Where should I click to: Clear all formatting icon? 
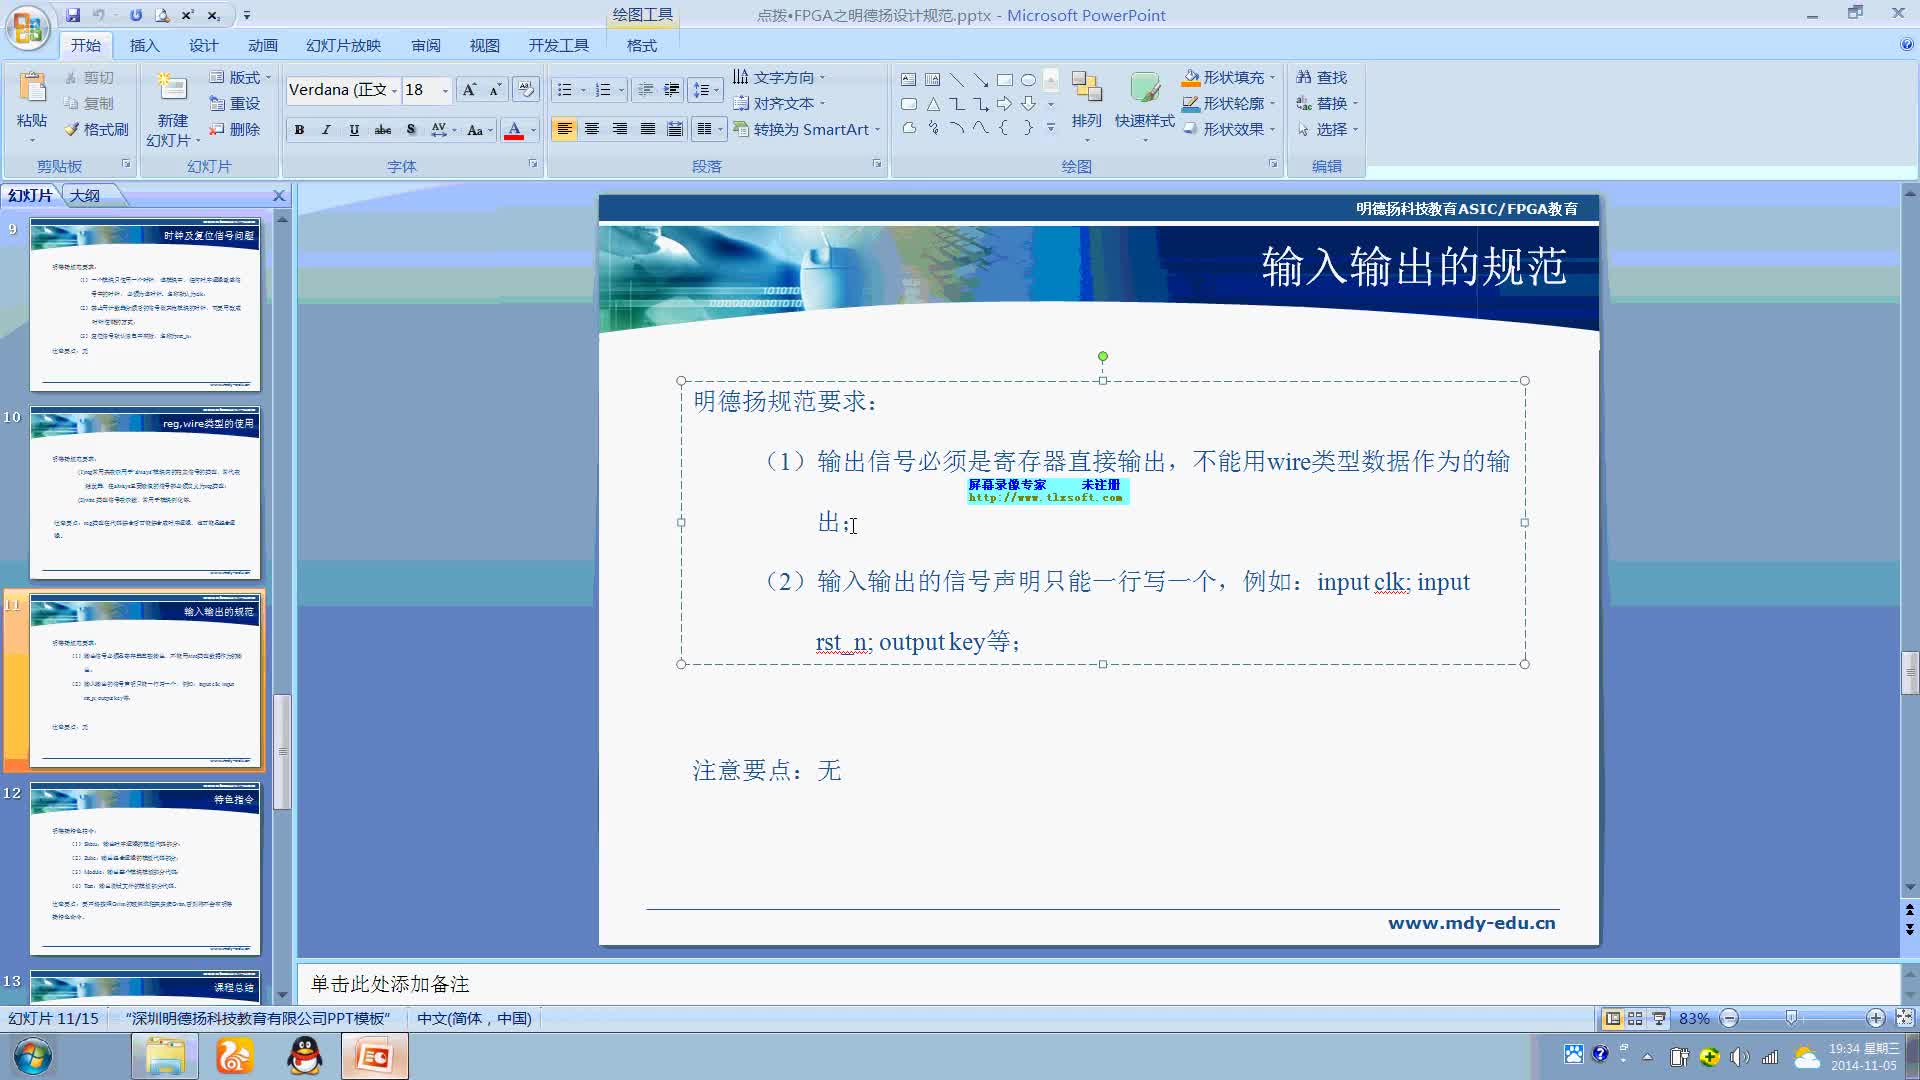click(526, 90)
